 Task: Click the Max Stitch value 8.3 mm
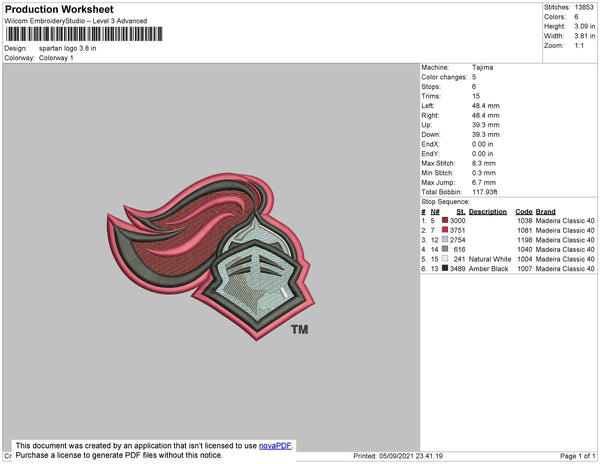(484, 163)
